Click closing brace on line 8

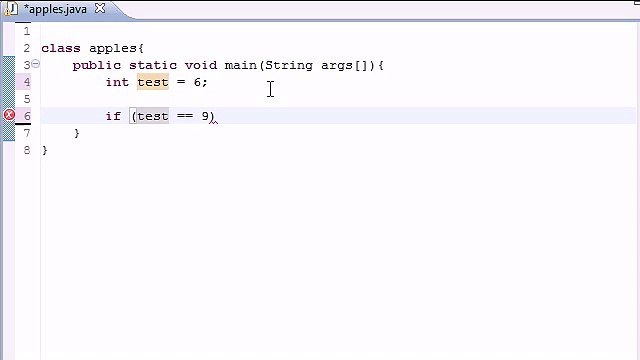(44, 150)
